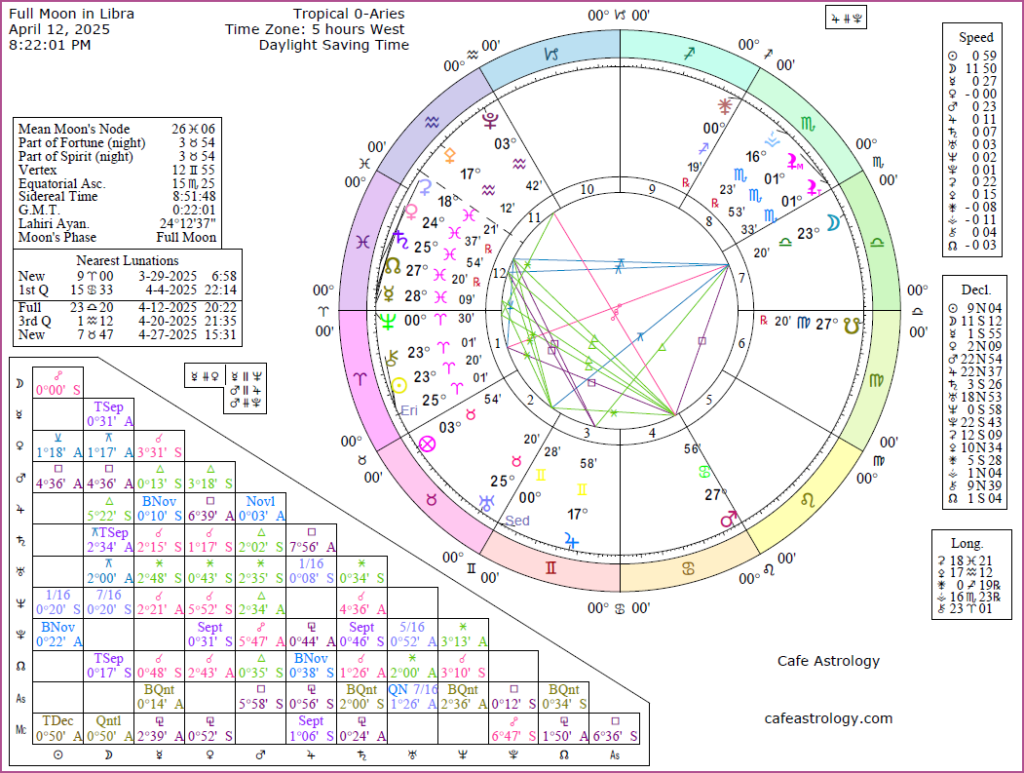Screen dimensions: 1024x773
Task: Toggle the Mars parallel Jupiter indicator box
Action: 246,389
